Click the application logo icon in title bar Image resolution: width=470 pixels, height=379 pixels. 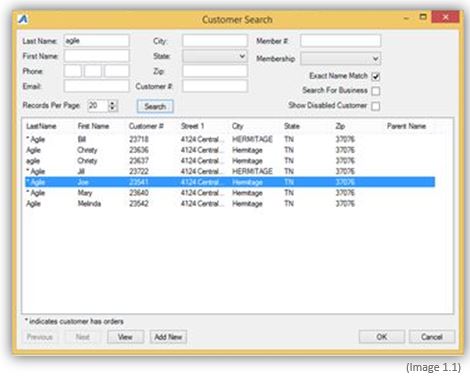point(23,19)
